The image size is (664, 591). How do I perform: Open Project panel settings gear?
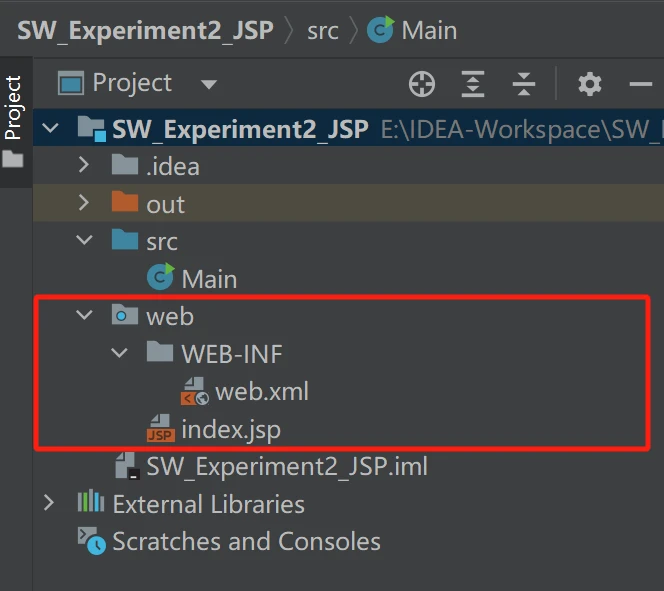[590, 84]
